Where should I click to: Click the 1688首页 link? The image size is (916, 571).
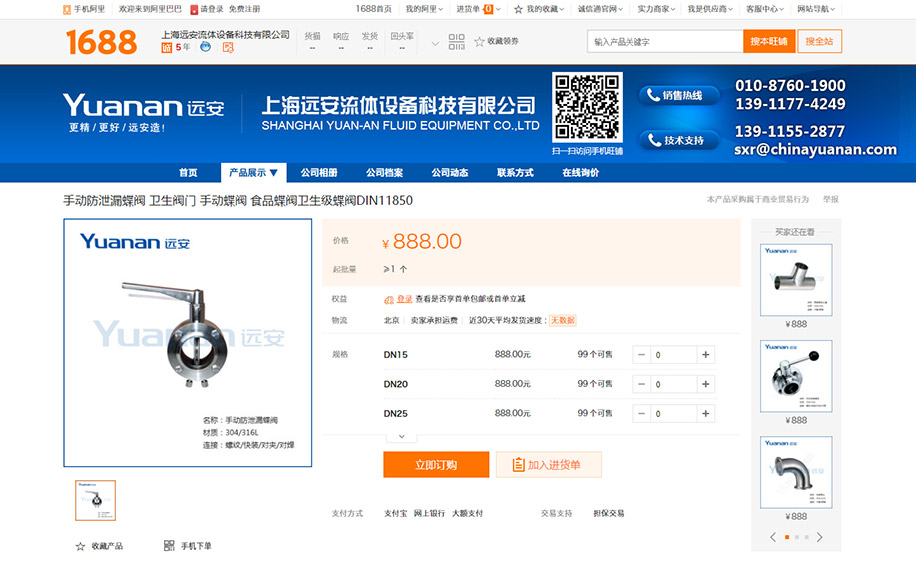click(x=373, y=9)
